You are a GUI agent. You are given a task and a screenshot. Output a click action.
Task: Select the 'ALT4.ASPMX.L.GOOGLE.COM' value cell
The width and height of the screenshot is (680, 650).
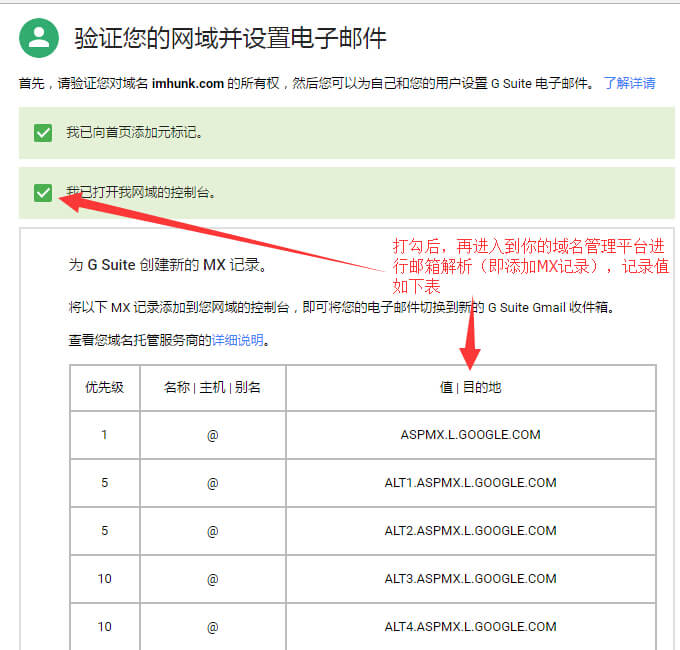(471, 627)
